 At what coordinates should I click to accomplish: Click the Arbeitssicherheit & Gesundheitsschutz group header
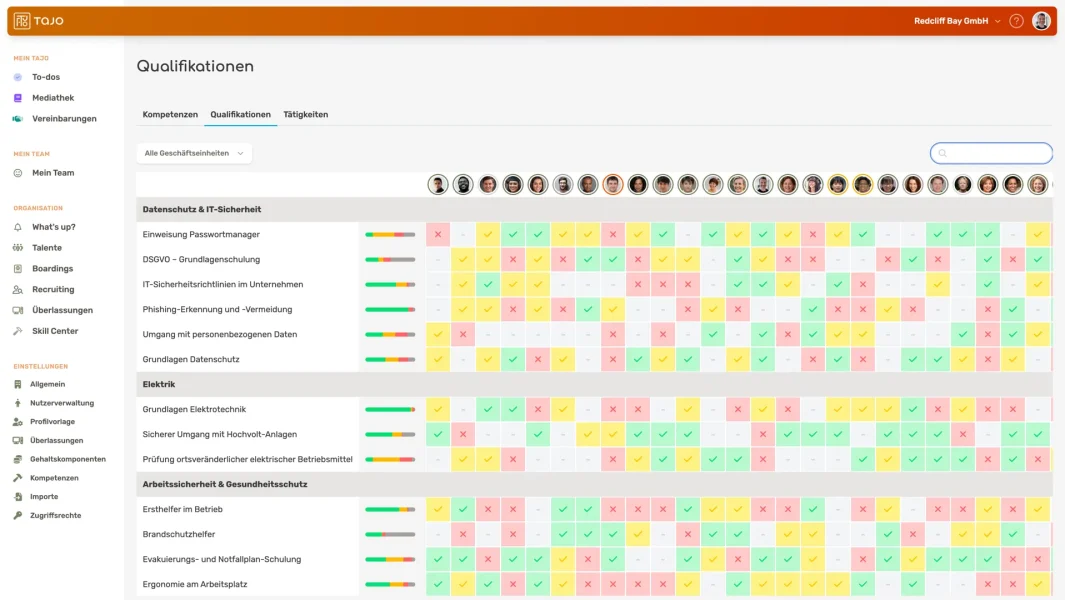pos(594,484)
